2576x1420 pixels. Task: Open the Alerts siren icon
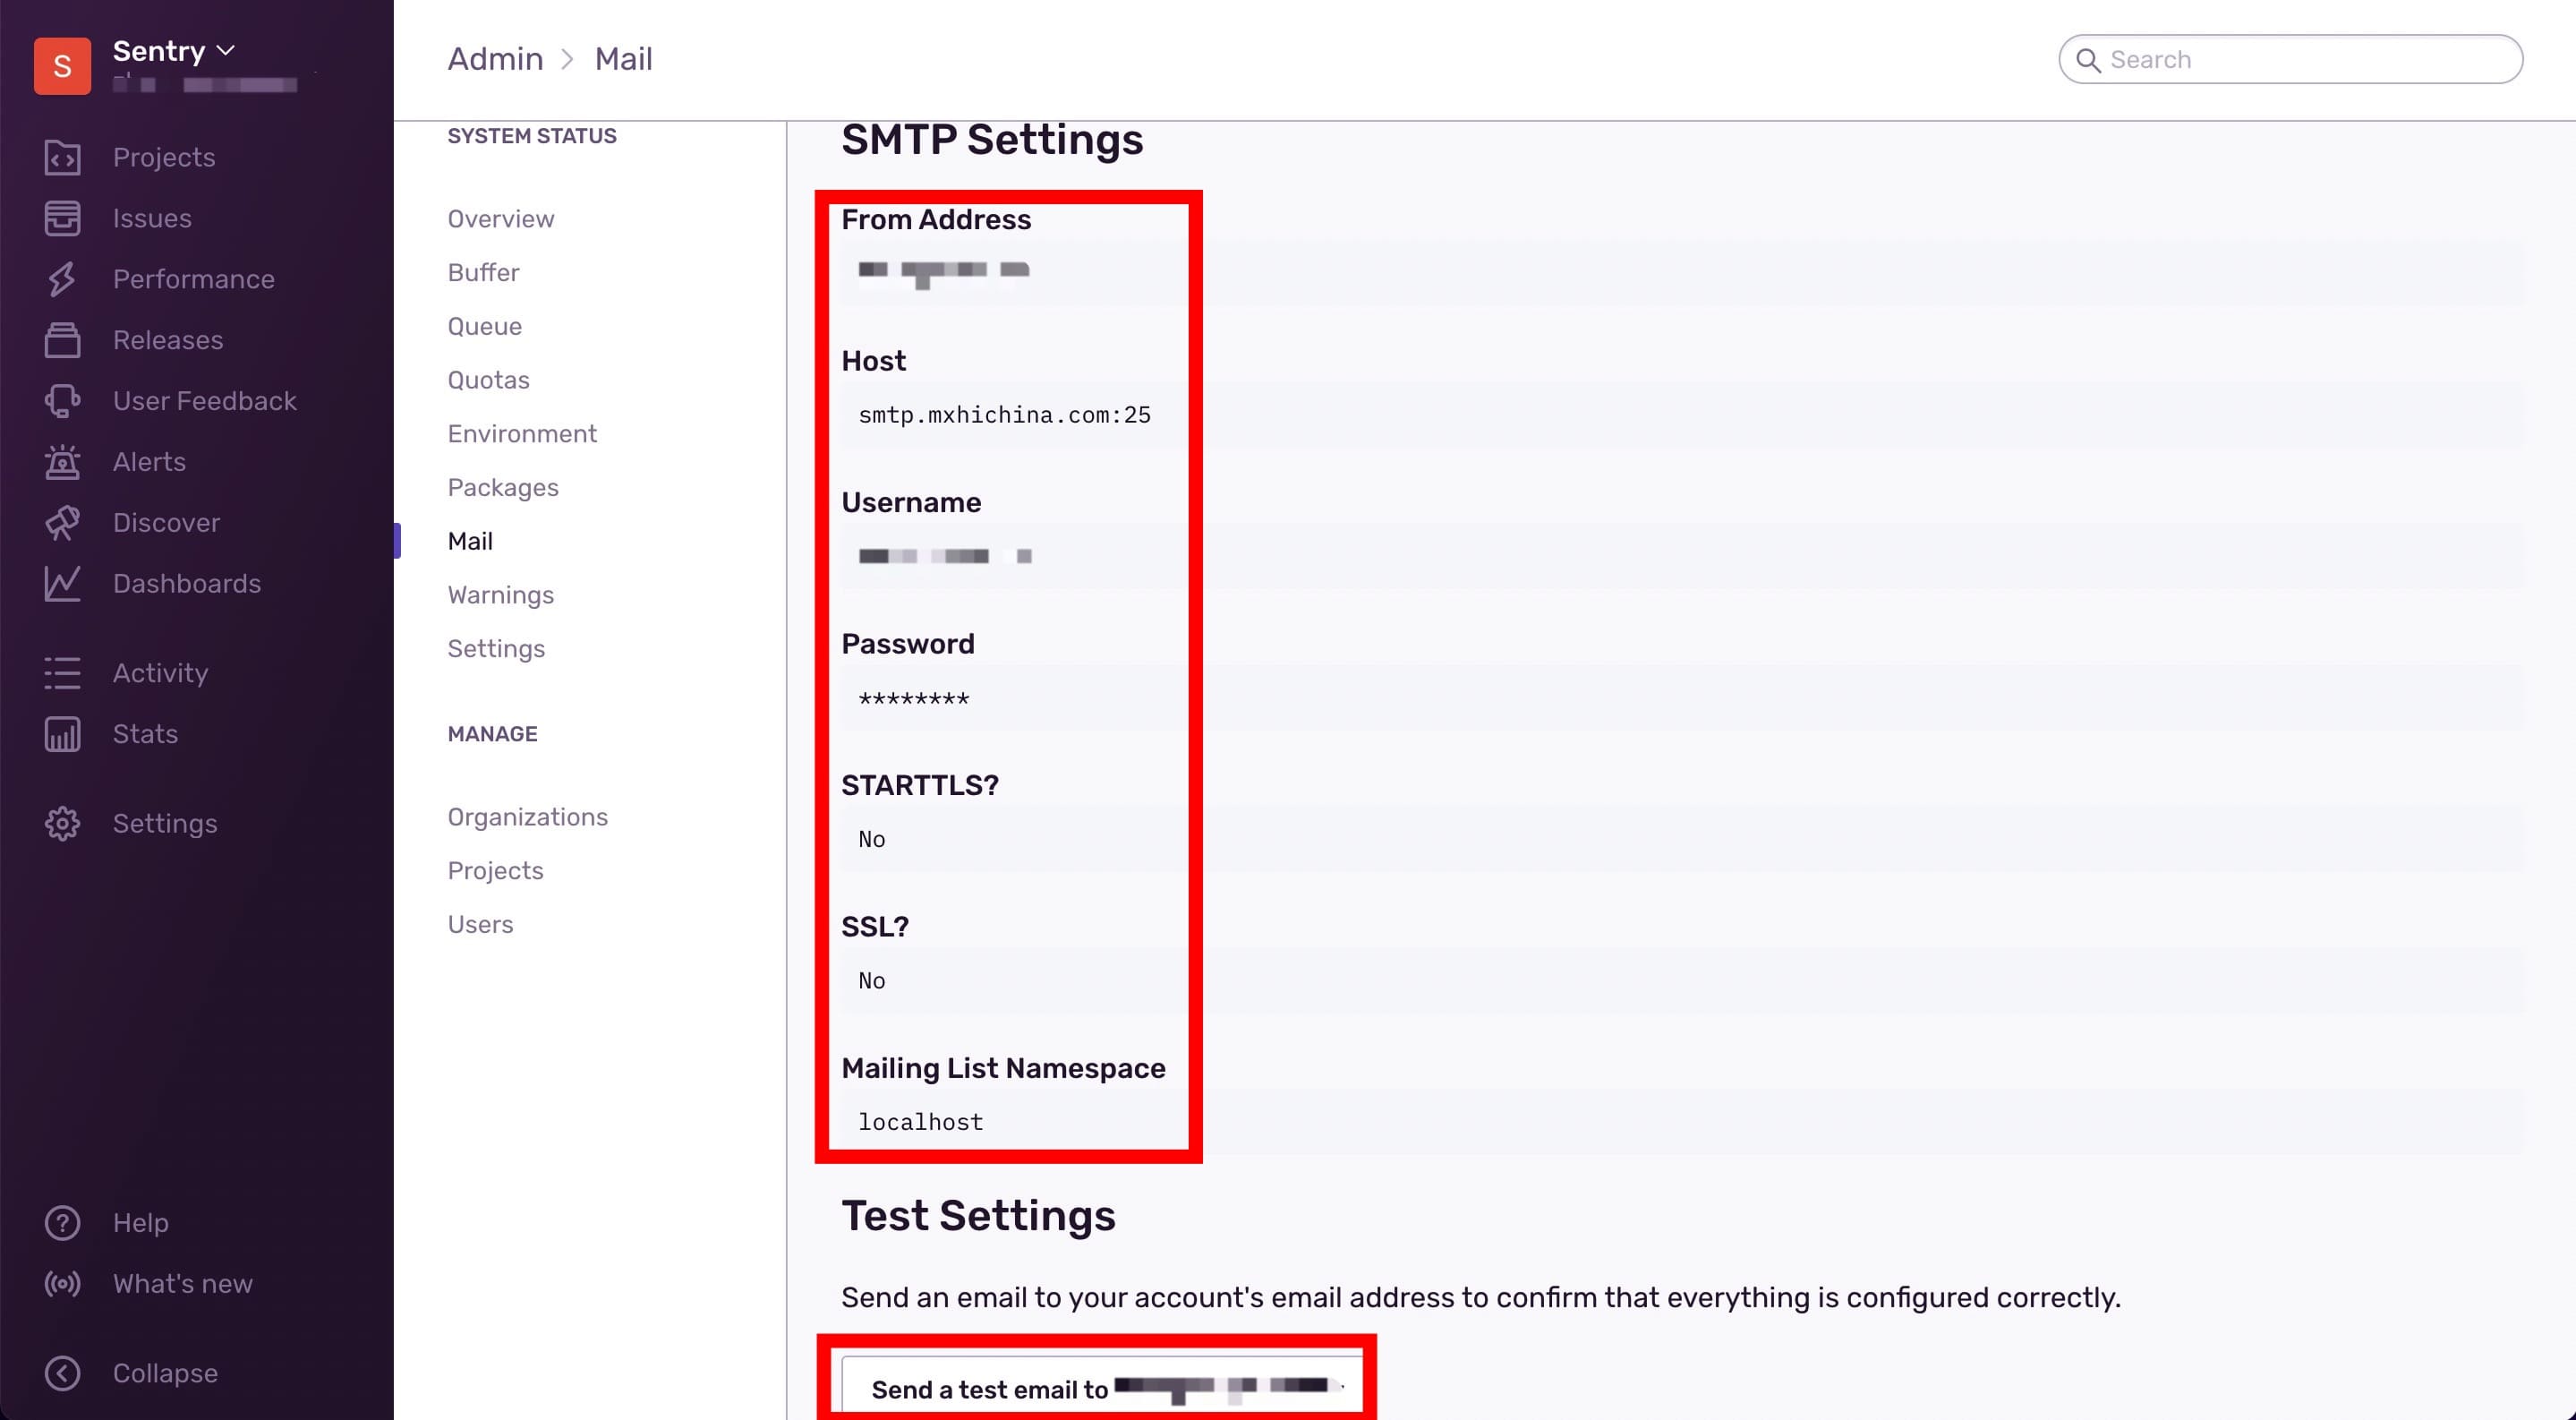pyautogui.click(x=62, y=462)
